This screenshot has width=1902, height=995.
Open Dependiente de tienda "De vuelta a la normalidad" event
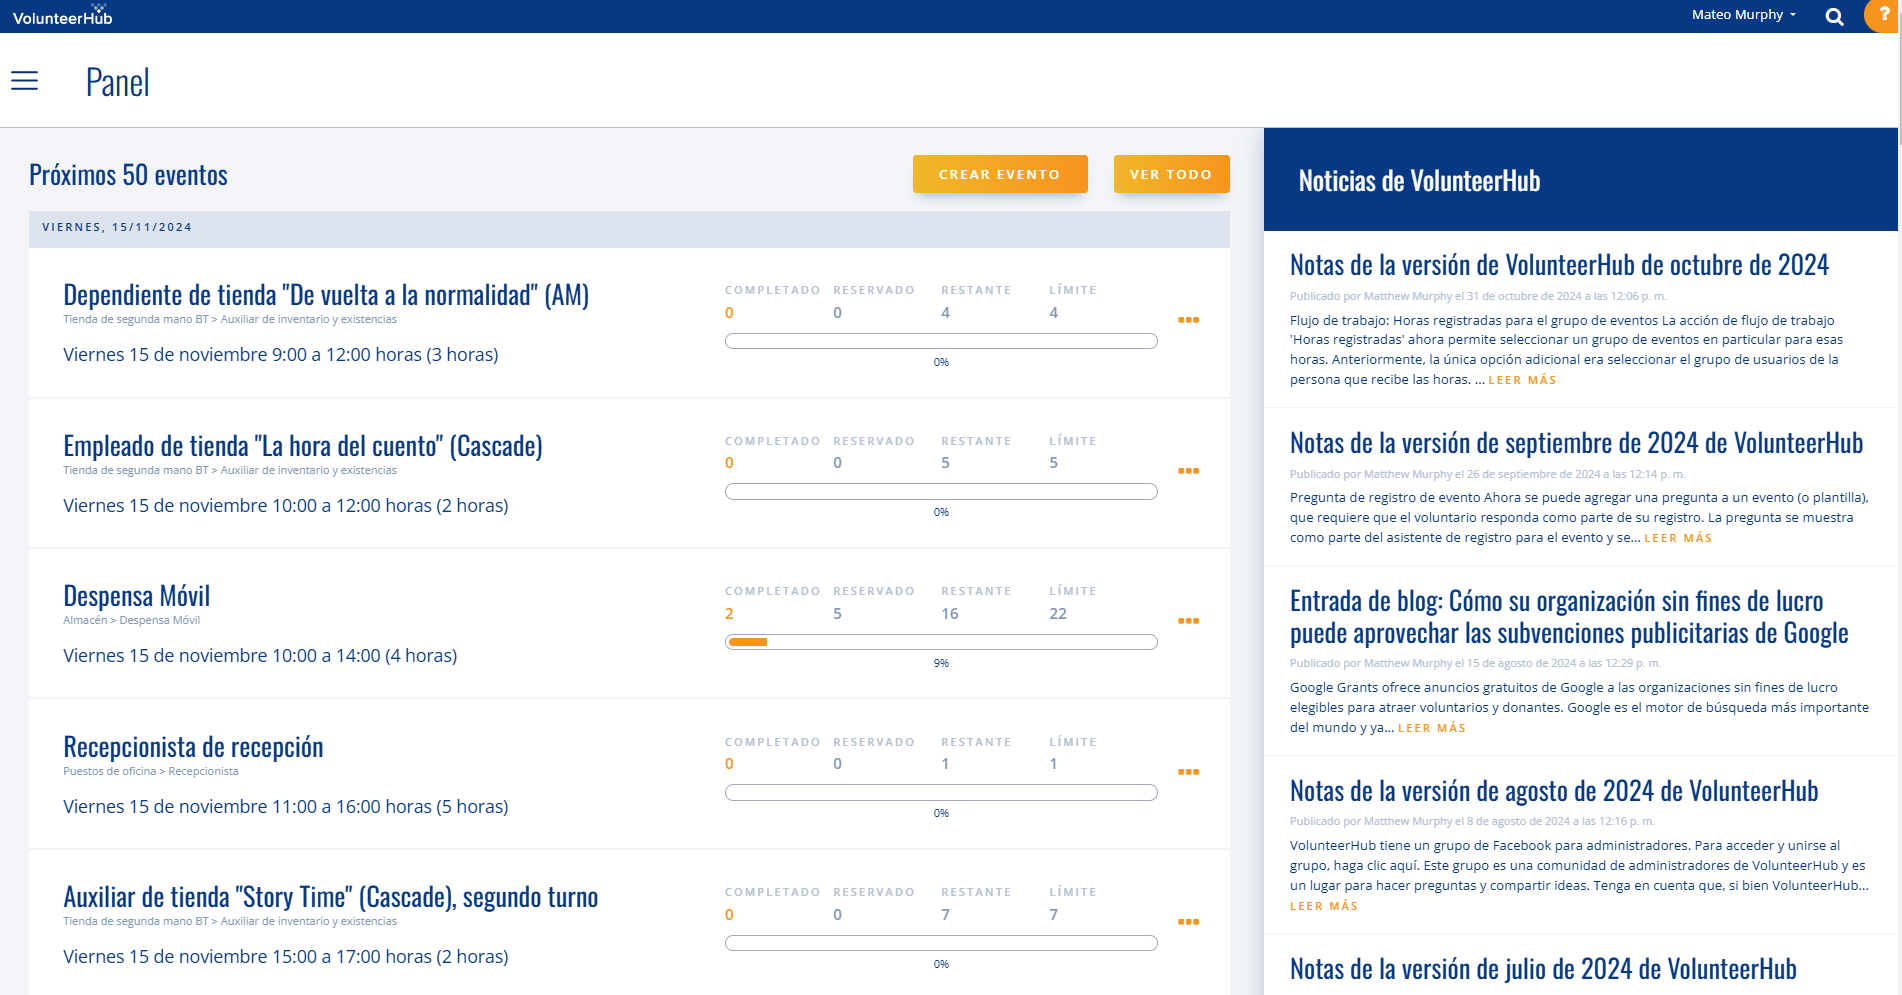pos(326,295)
